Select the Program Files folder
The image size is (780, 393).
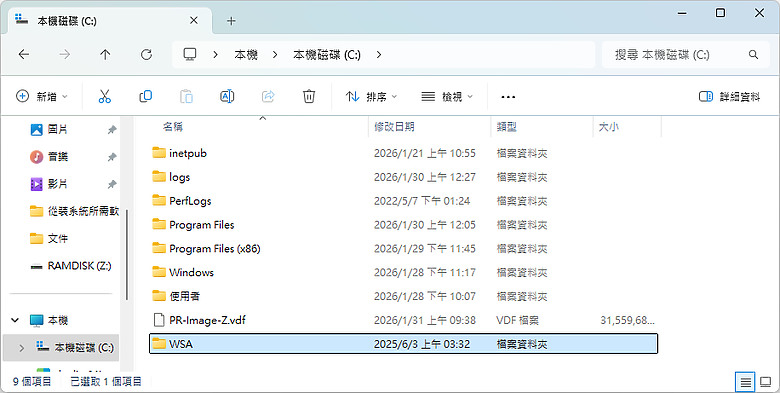click(404, 225)
